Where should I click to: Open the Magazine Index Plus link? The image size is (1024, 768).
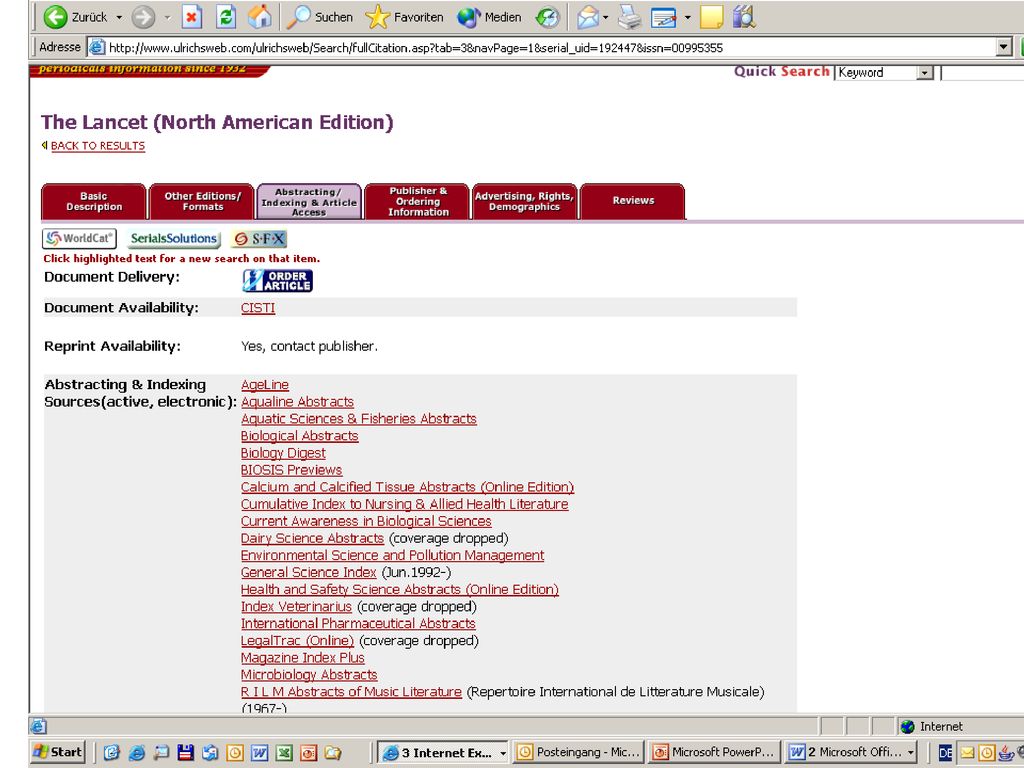(302, 658)
